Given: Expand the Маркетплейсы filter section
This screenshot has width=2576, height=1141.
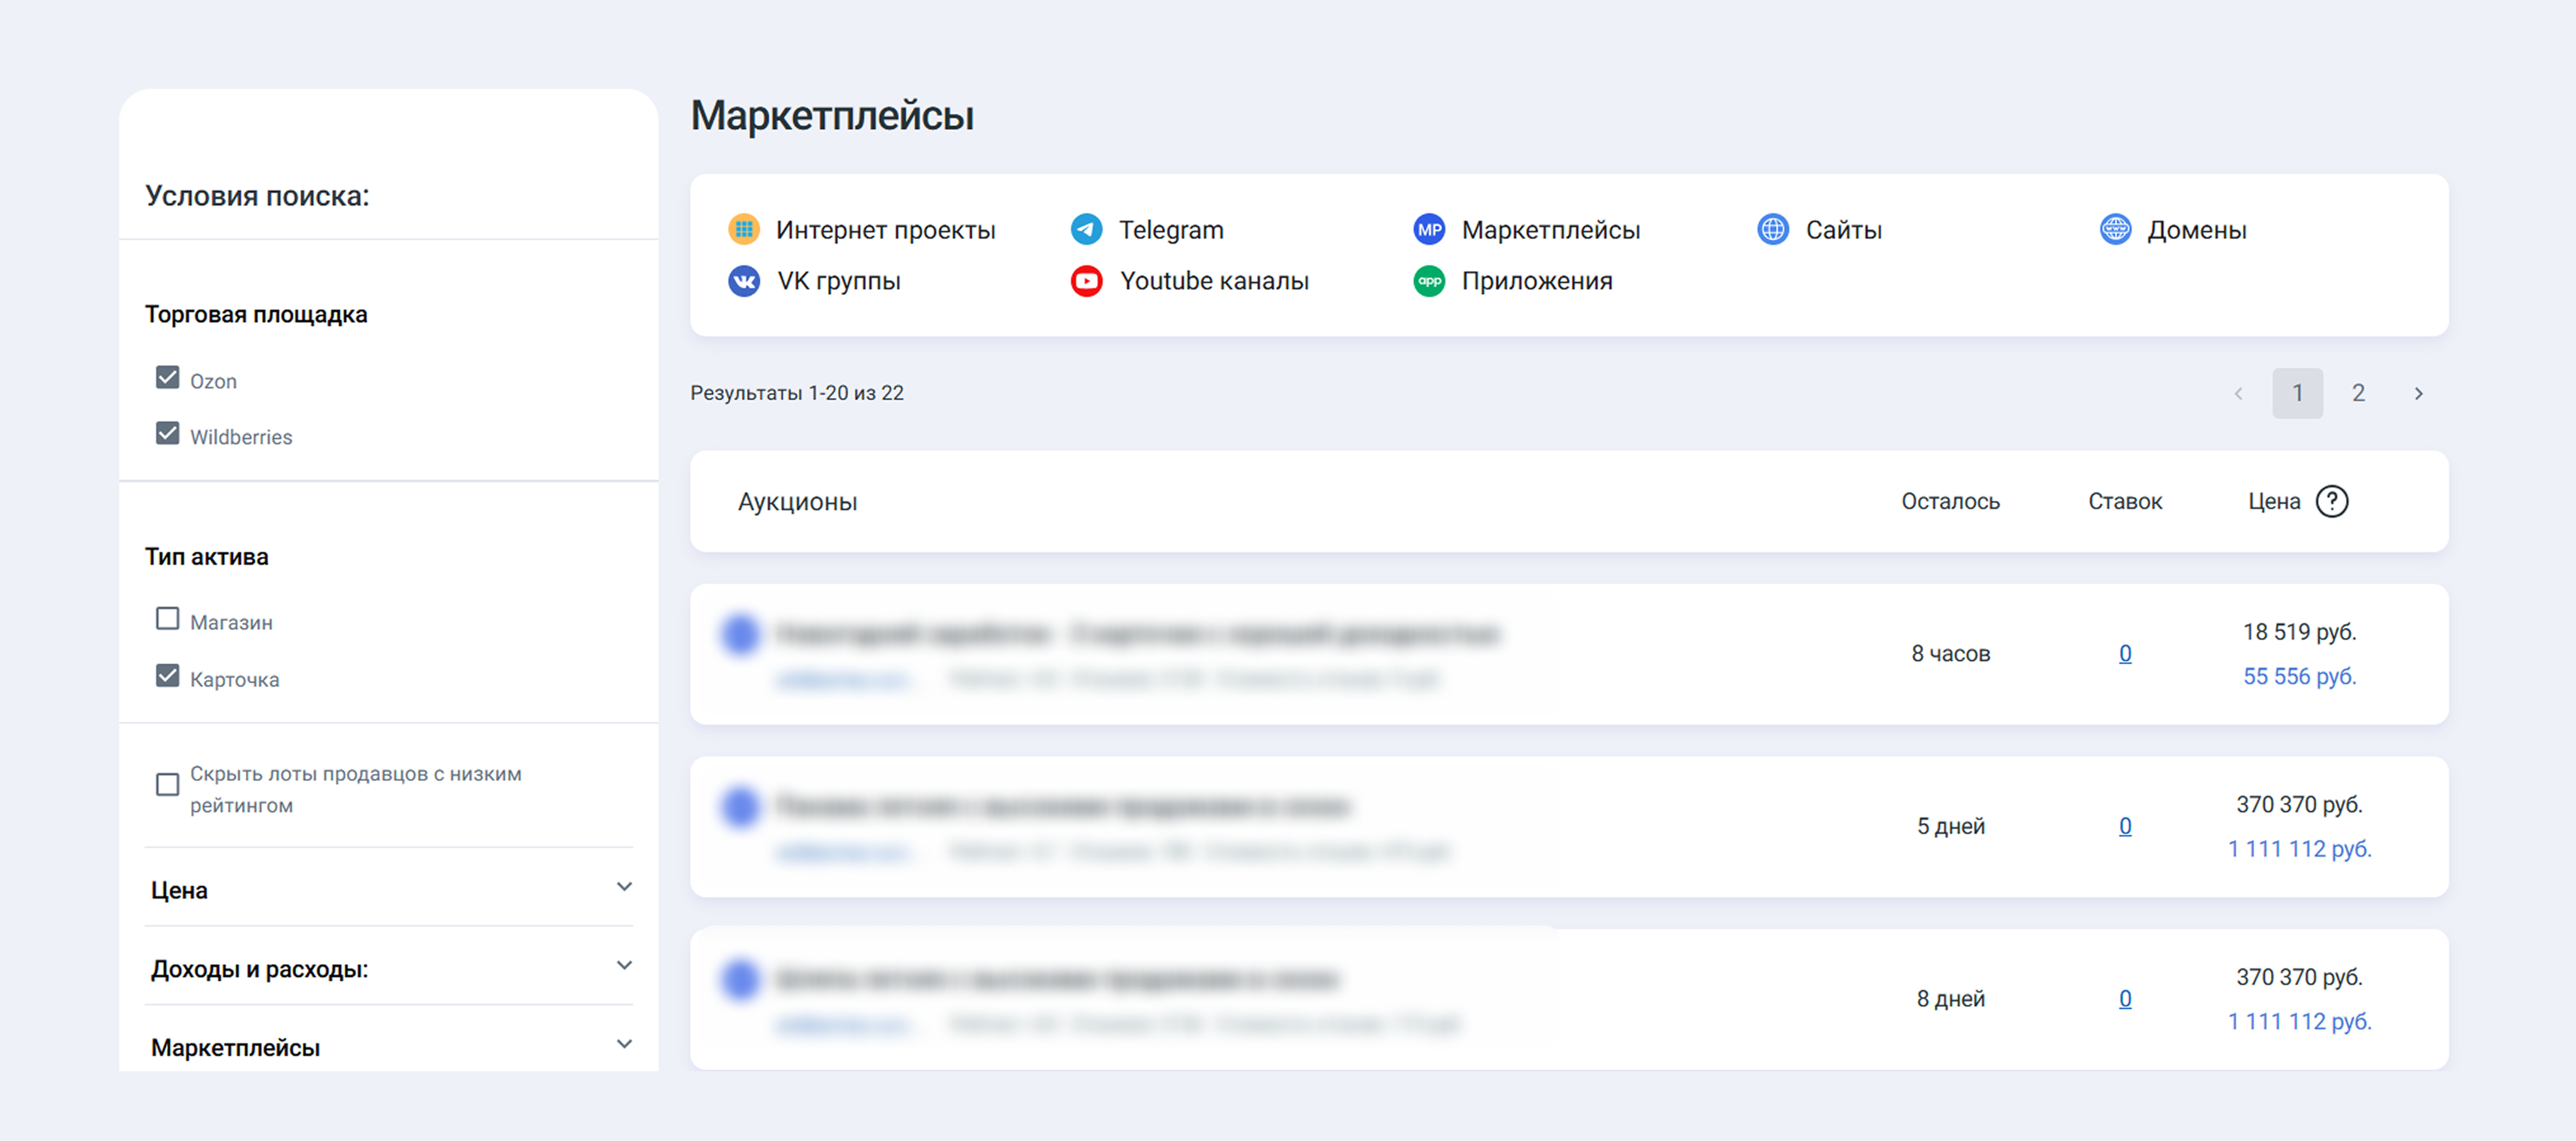Looking at the screenshot, I should point(624,1045).
